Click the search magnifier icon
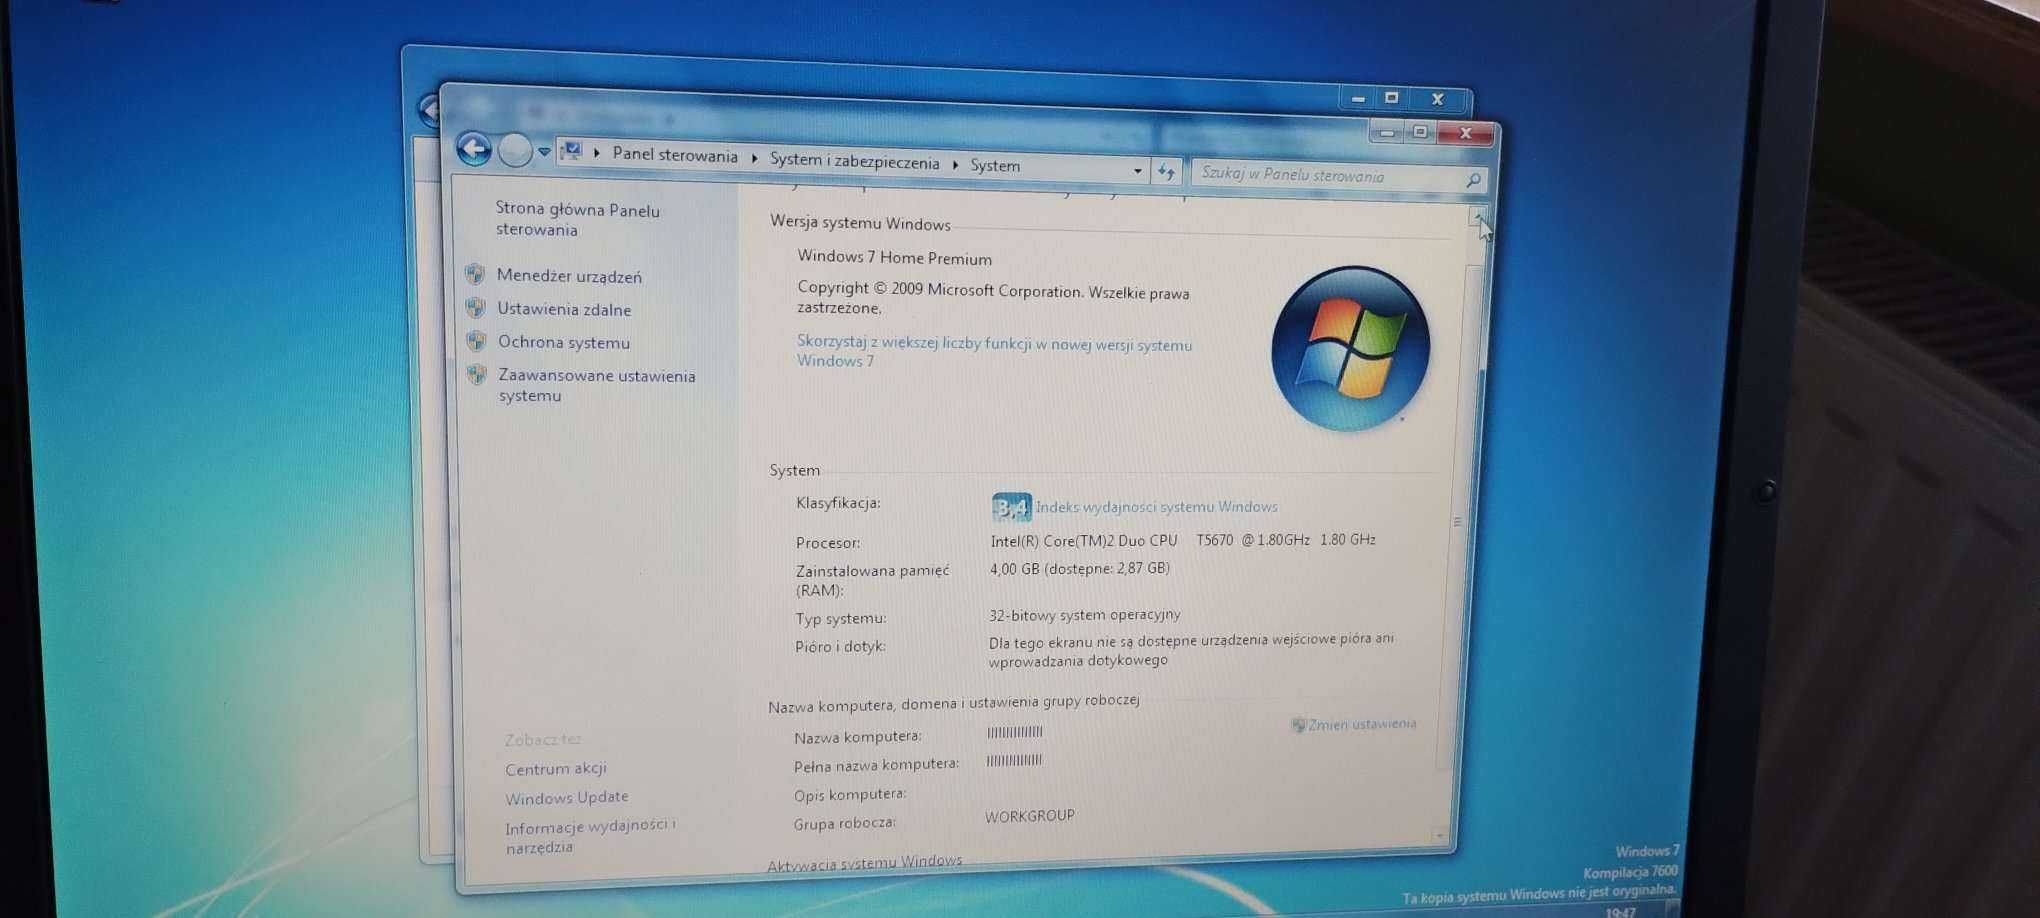The width and height of the screenshot is (2040, 918). (x=1473, y=180)
